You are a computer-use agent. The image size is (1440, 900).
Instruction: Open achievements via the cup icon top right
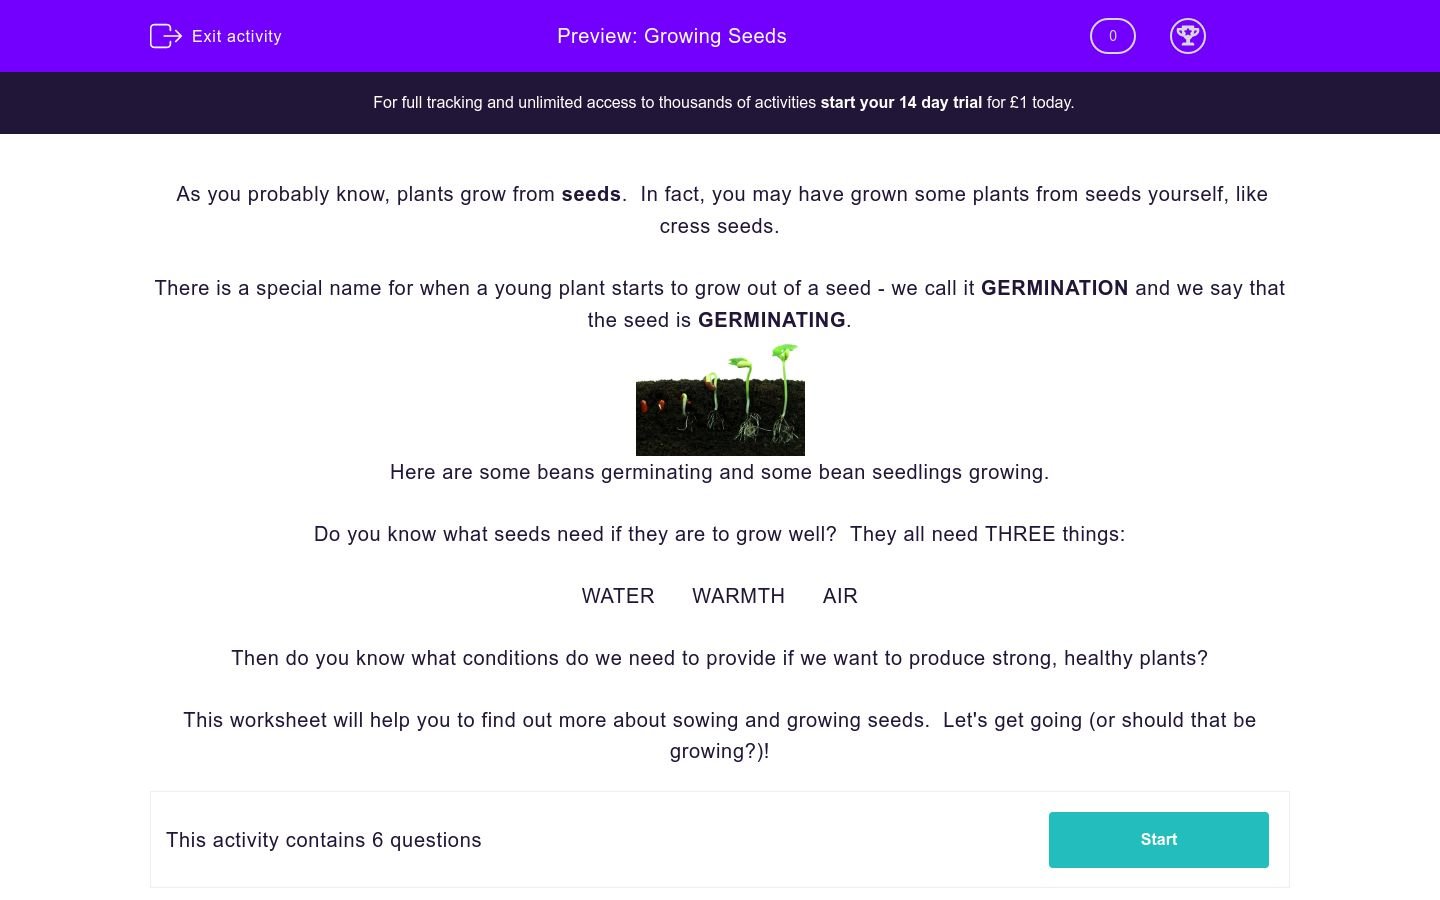(1188, 36)
